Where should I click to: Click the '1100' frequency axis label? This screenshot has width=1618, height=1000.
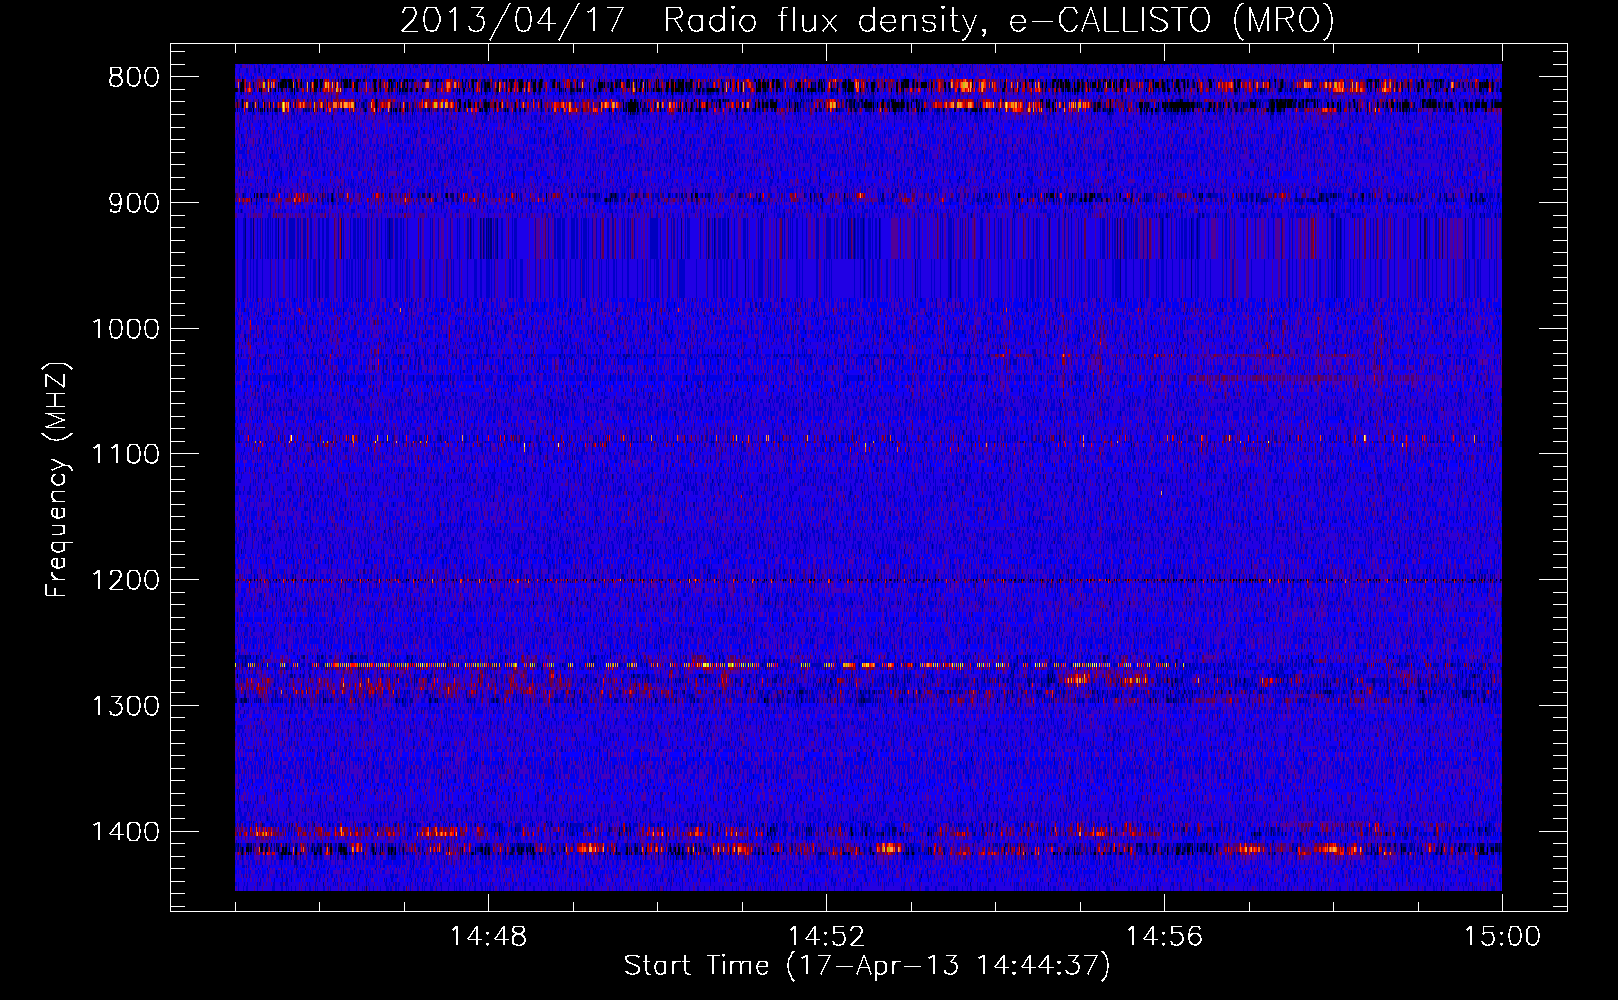coord(126,454)
